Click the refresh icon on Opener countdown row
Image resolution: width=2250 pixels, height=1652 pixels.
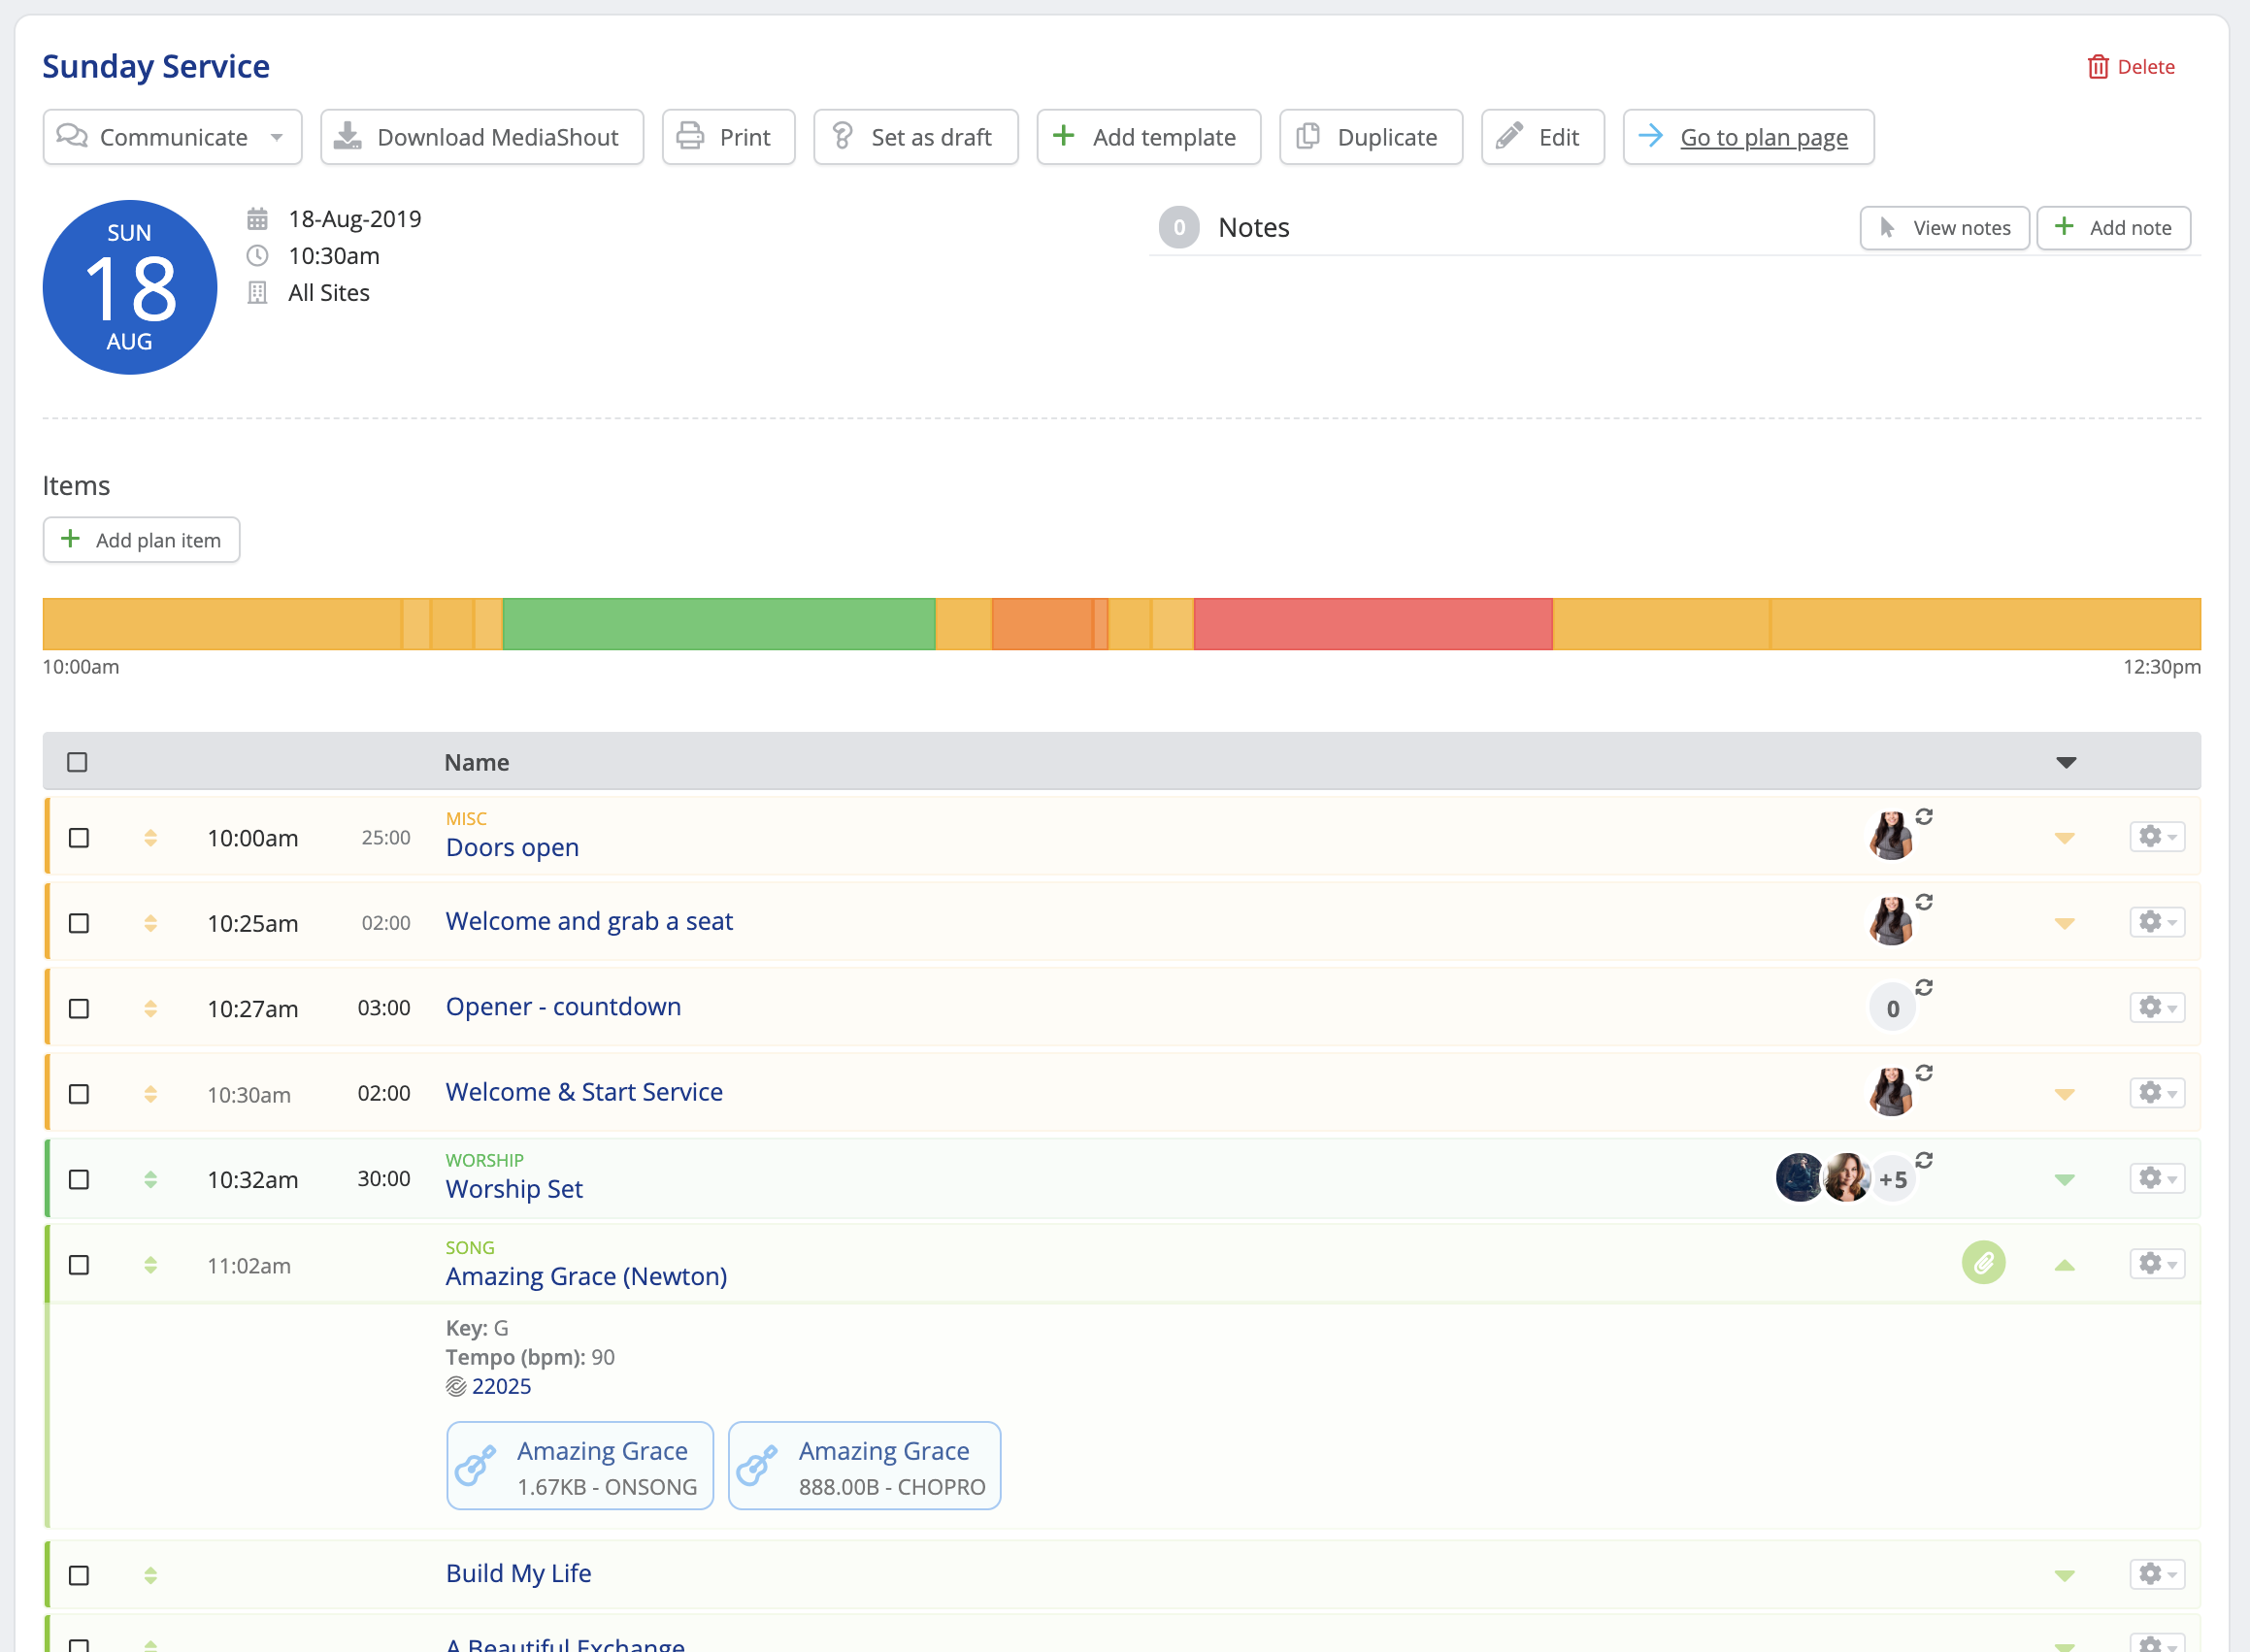(1923, 987)
